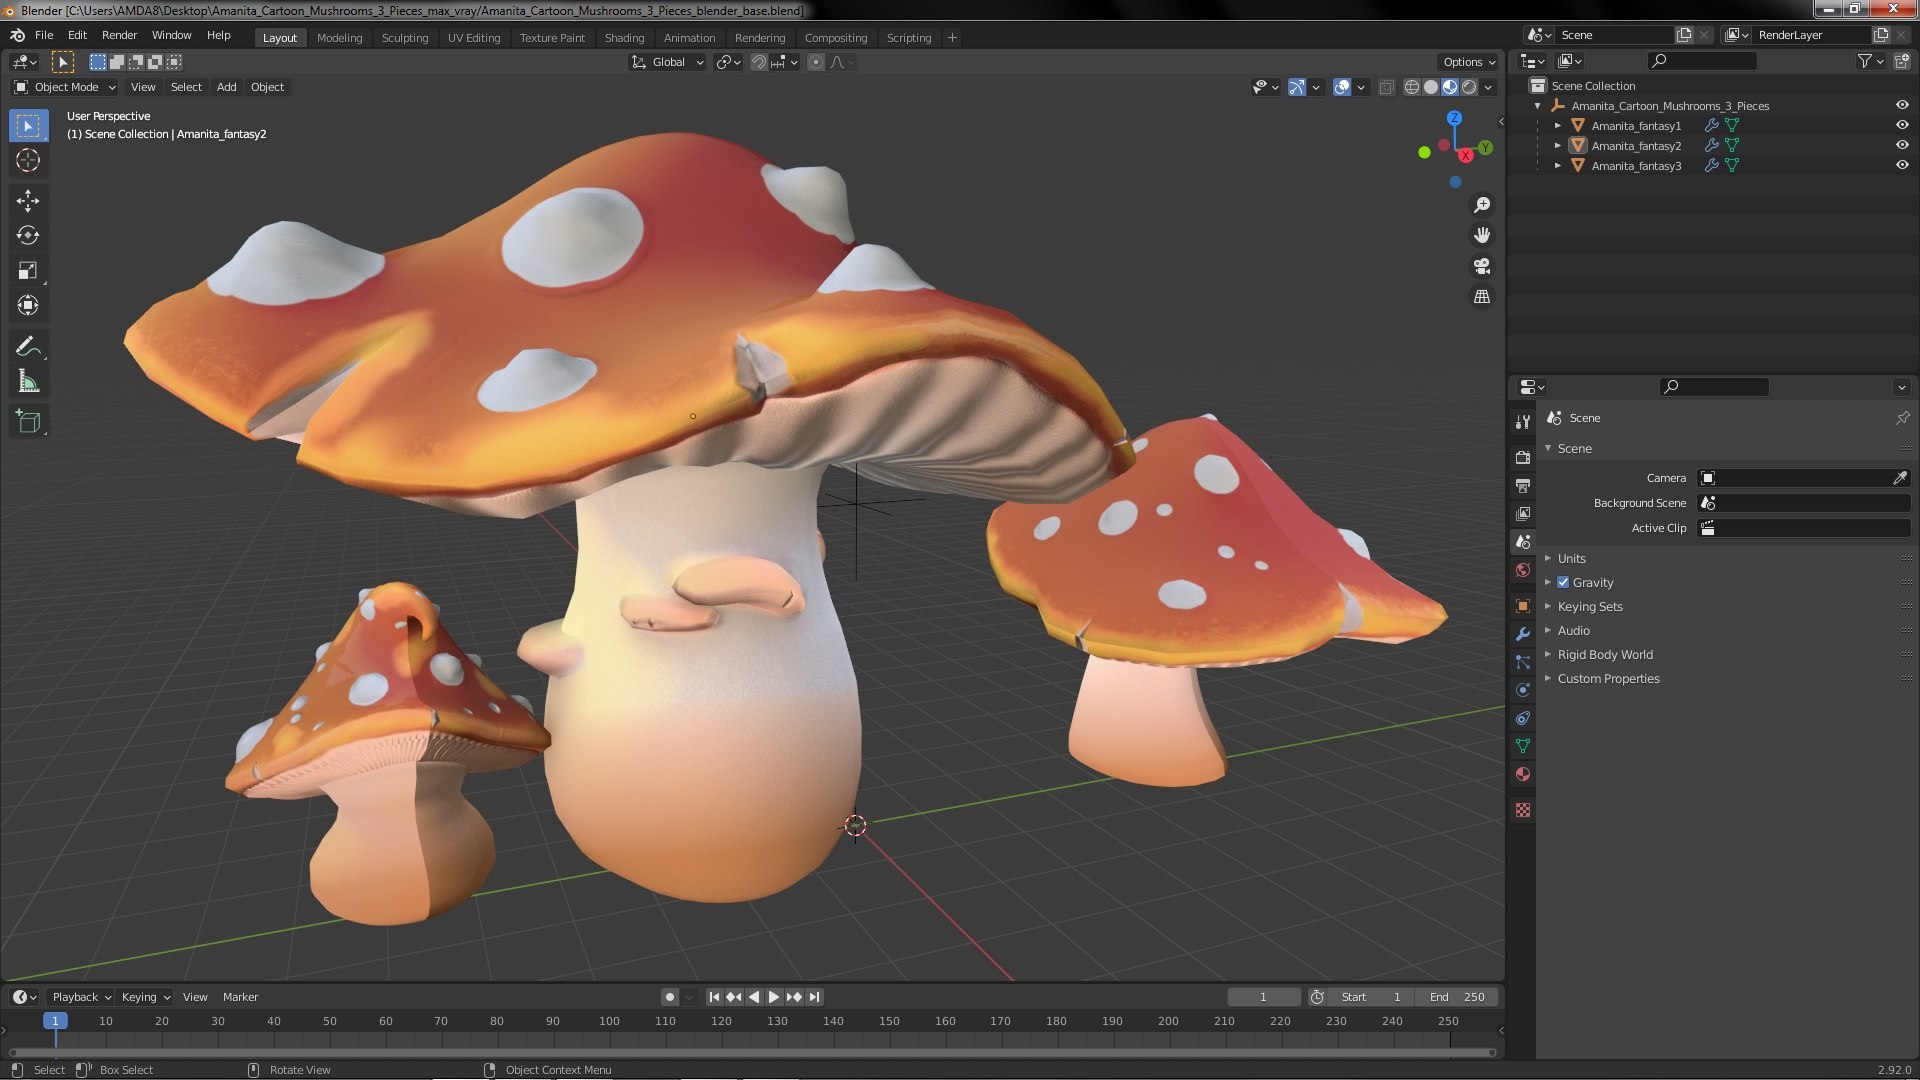Open Object Data properties tab
The width and height of the screenshot is (1920, 1080).
1523,746
